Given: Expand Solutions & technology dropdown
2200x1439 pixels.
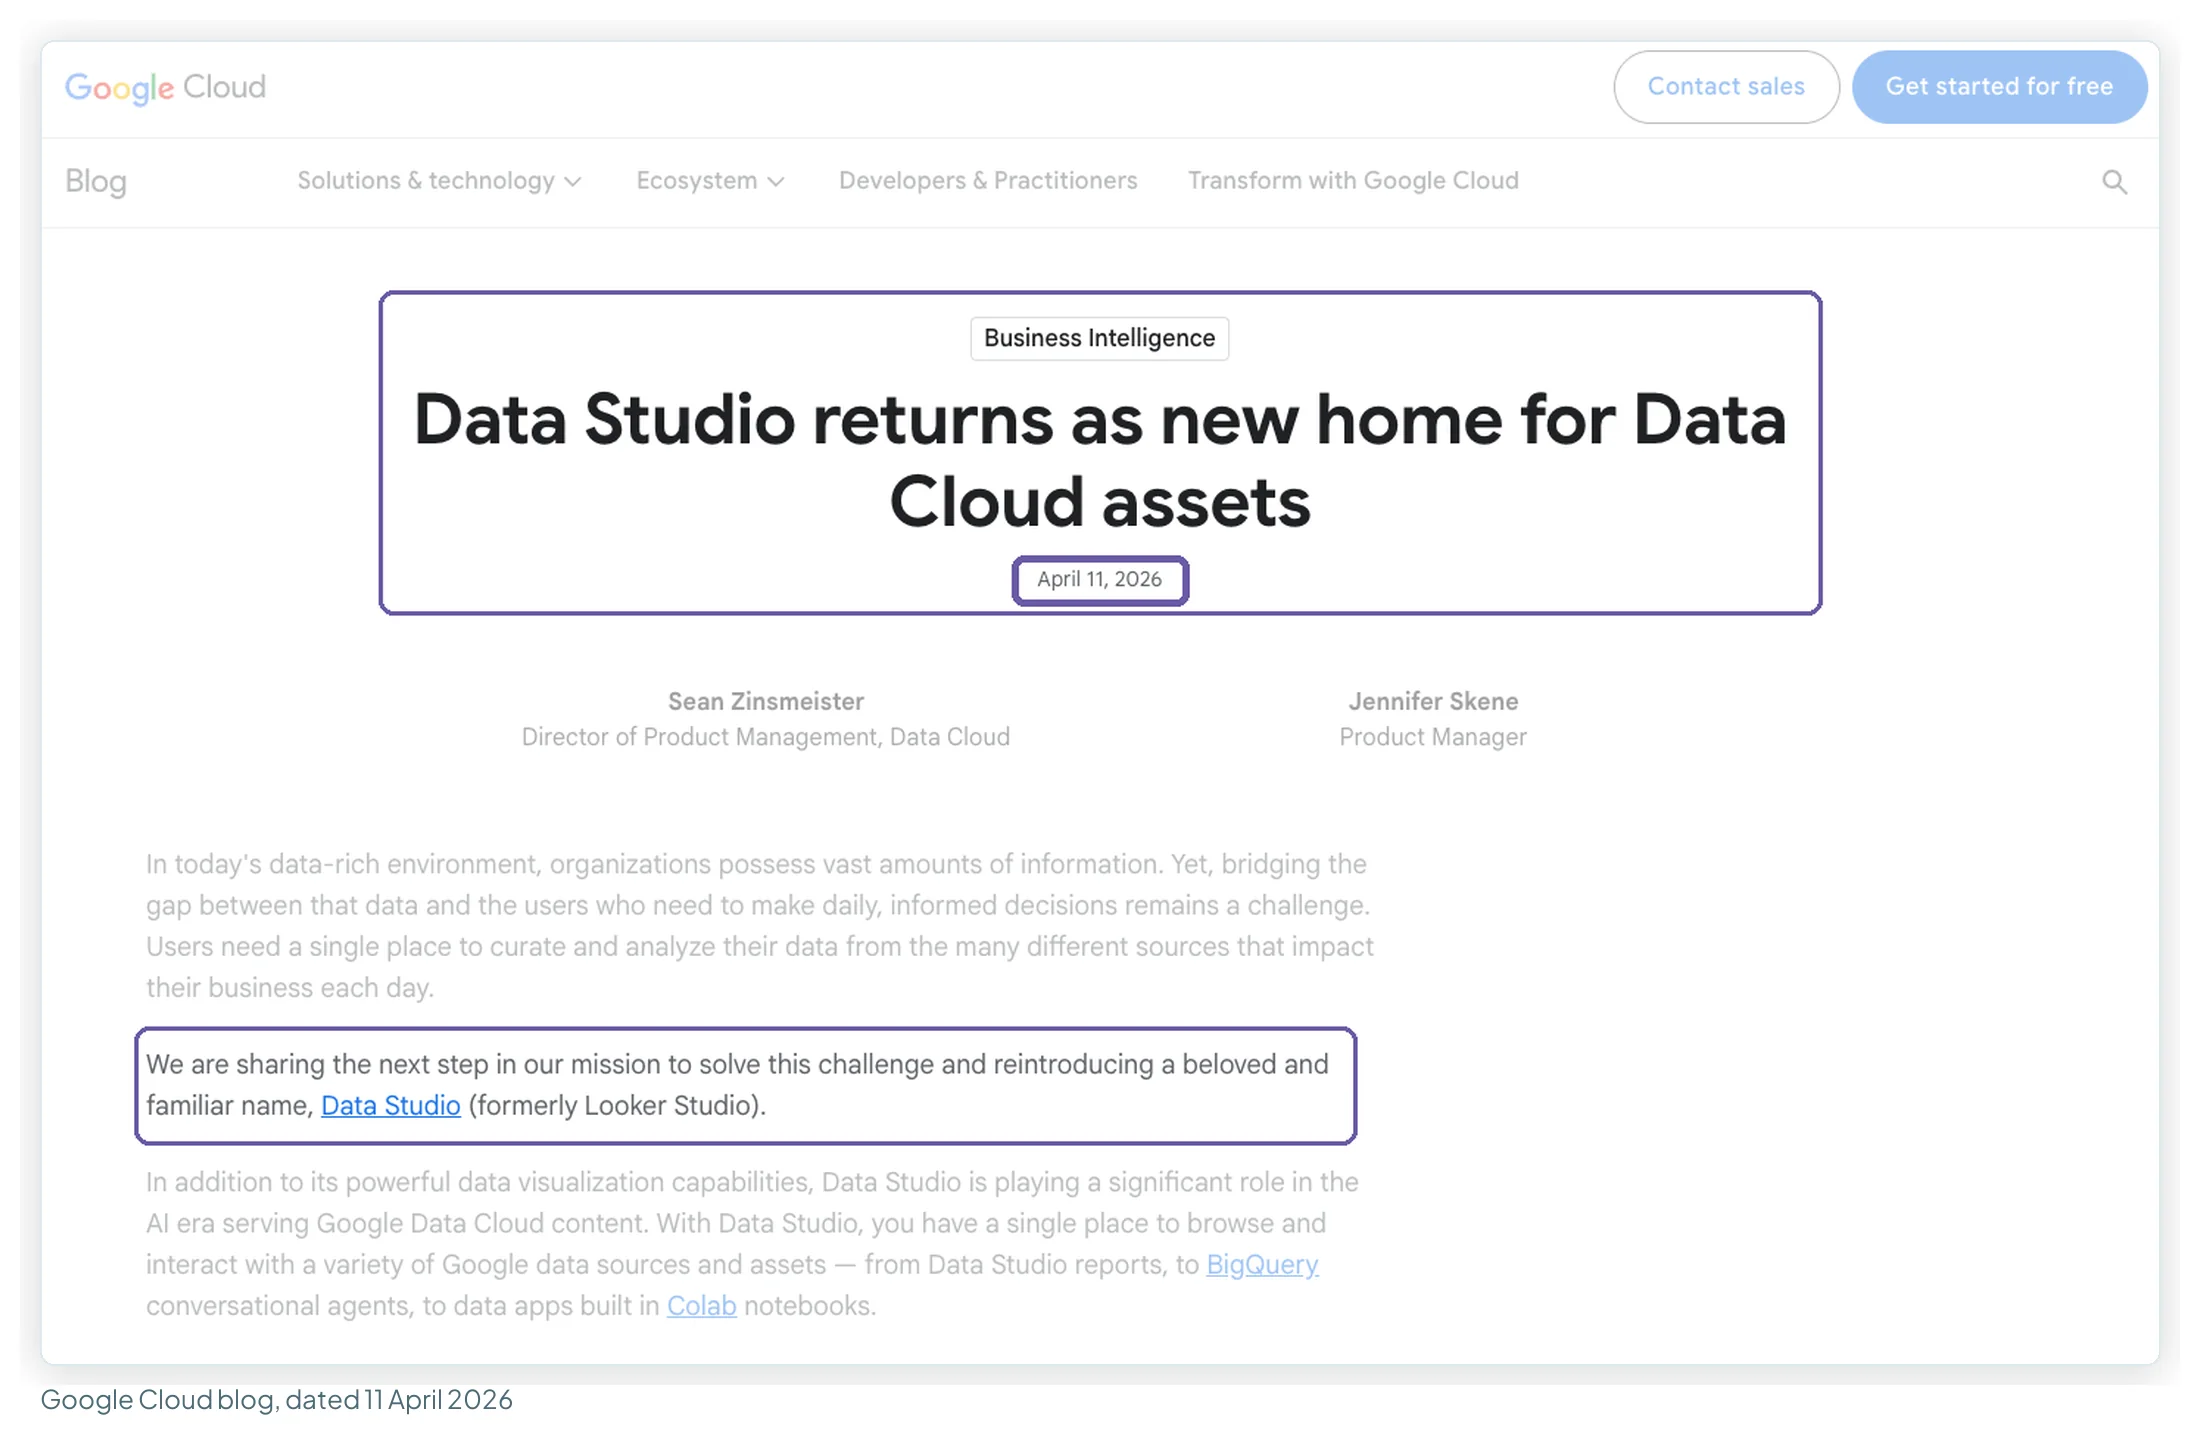Looking at the screenshot, I should coord(439,181).
